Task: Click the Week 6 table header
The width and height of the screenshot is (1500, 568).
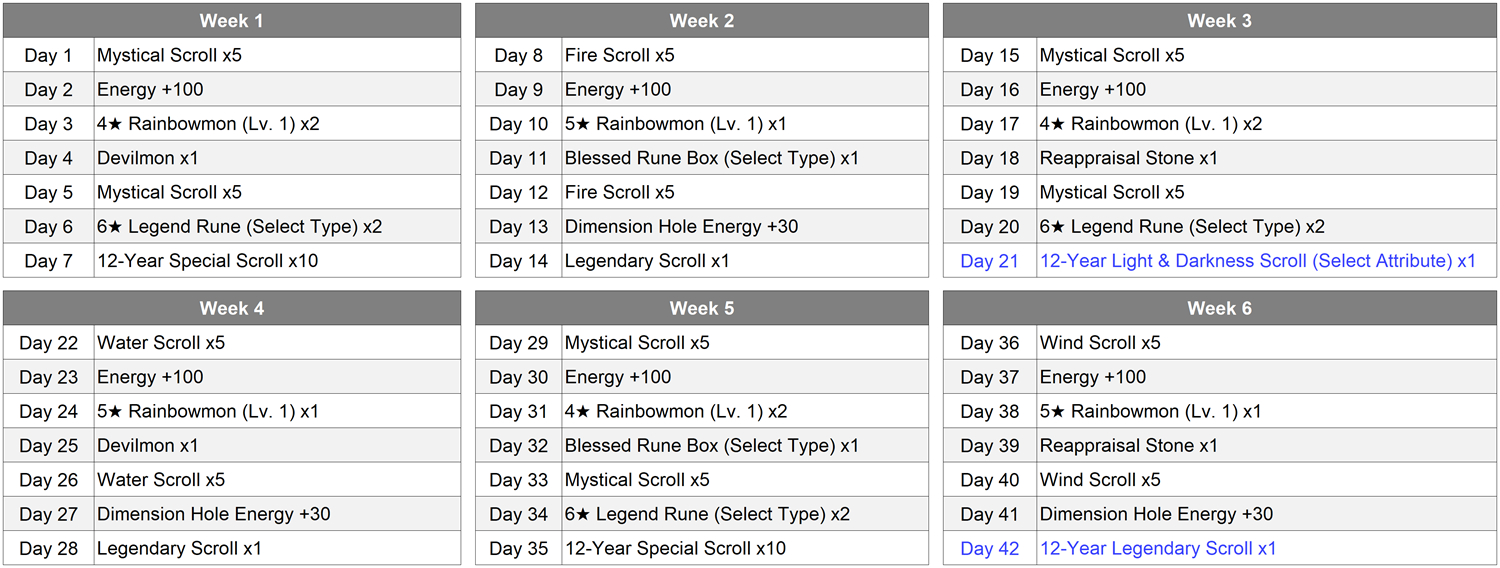Action: click(1219, 308)
